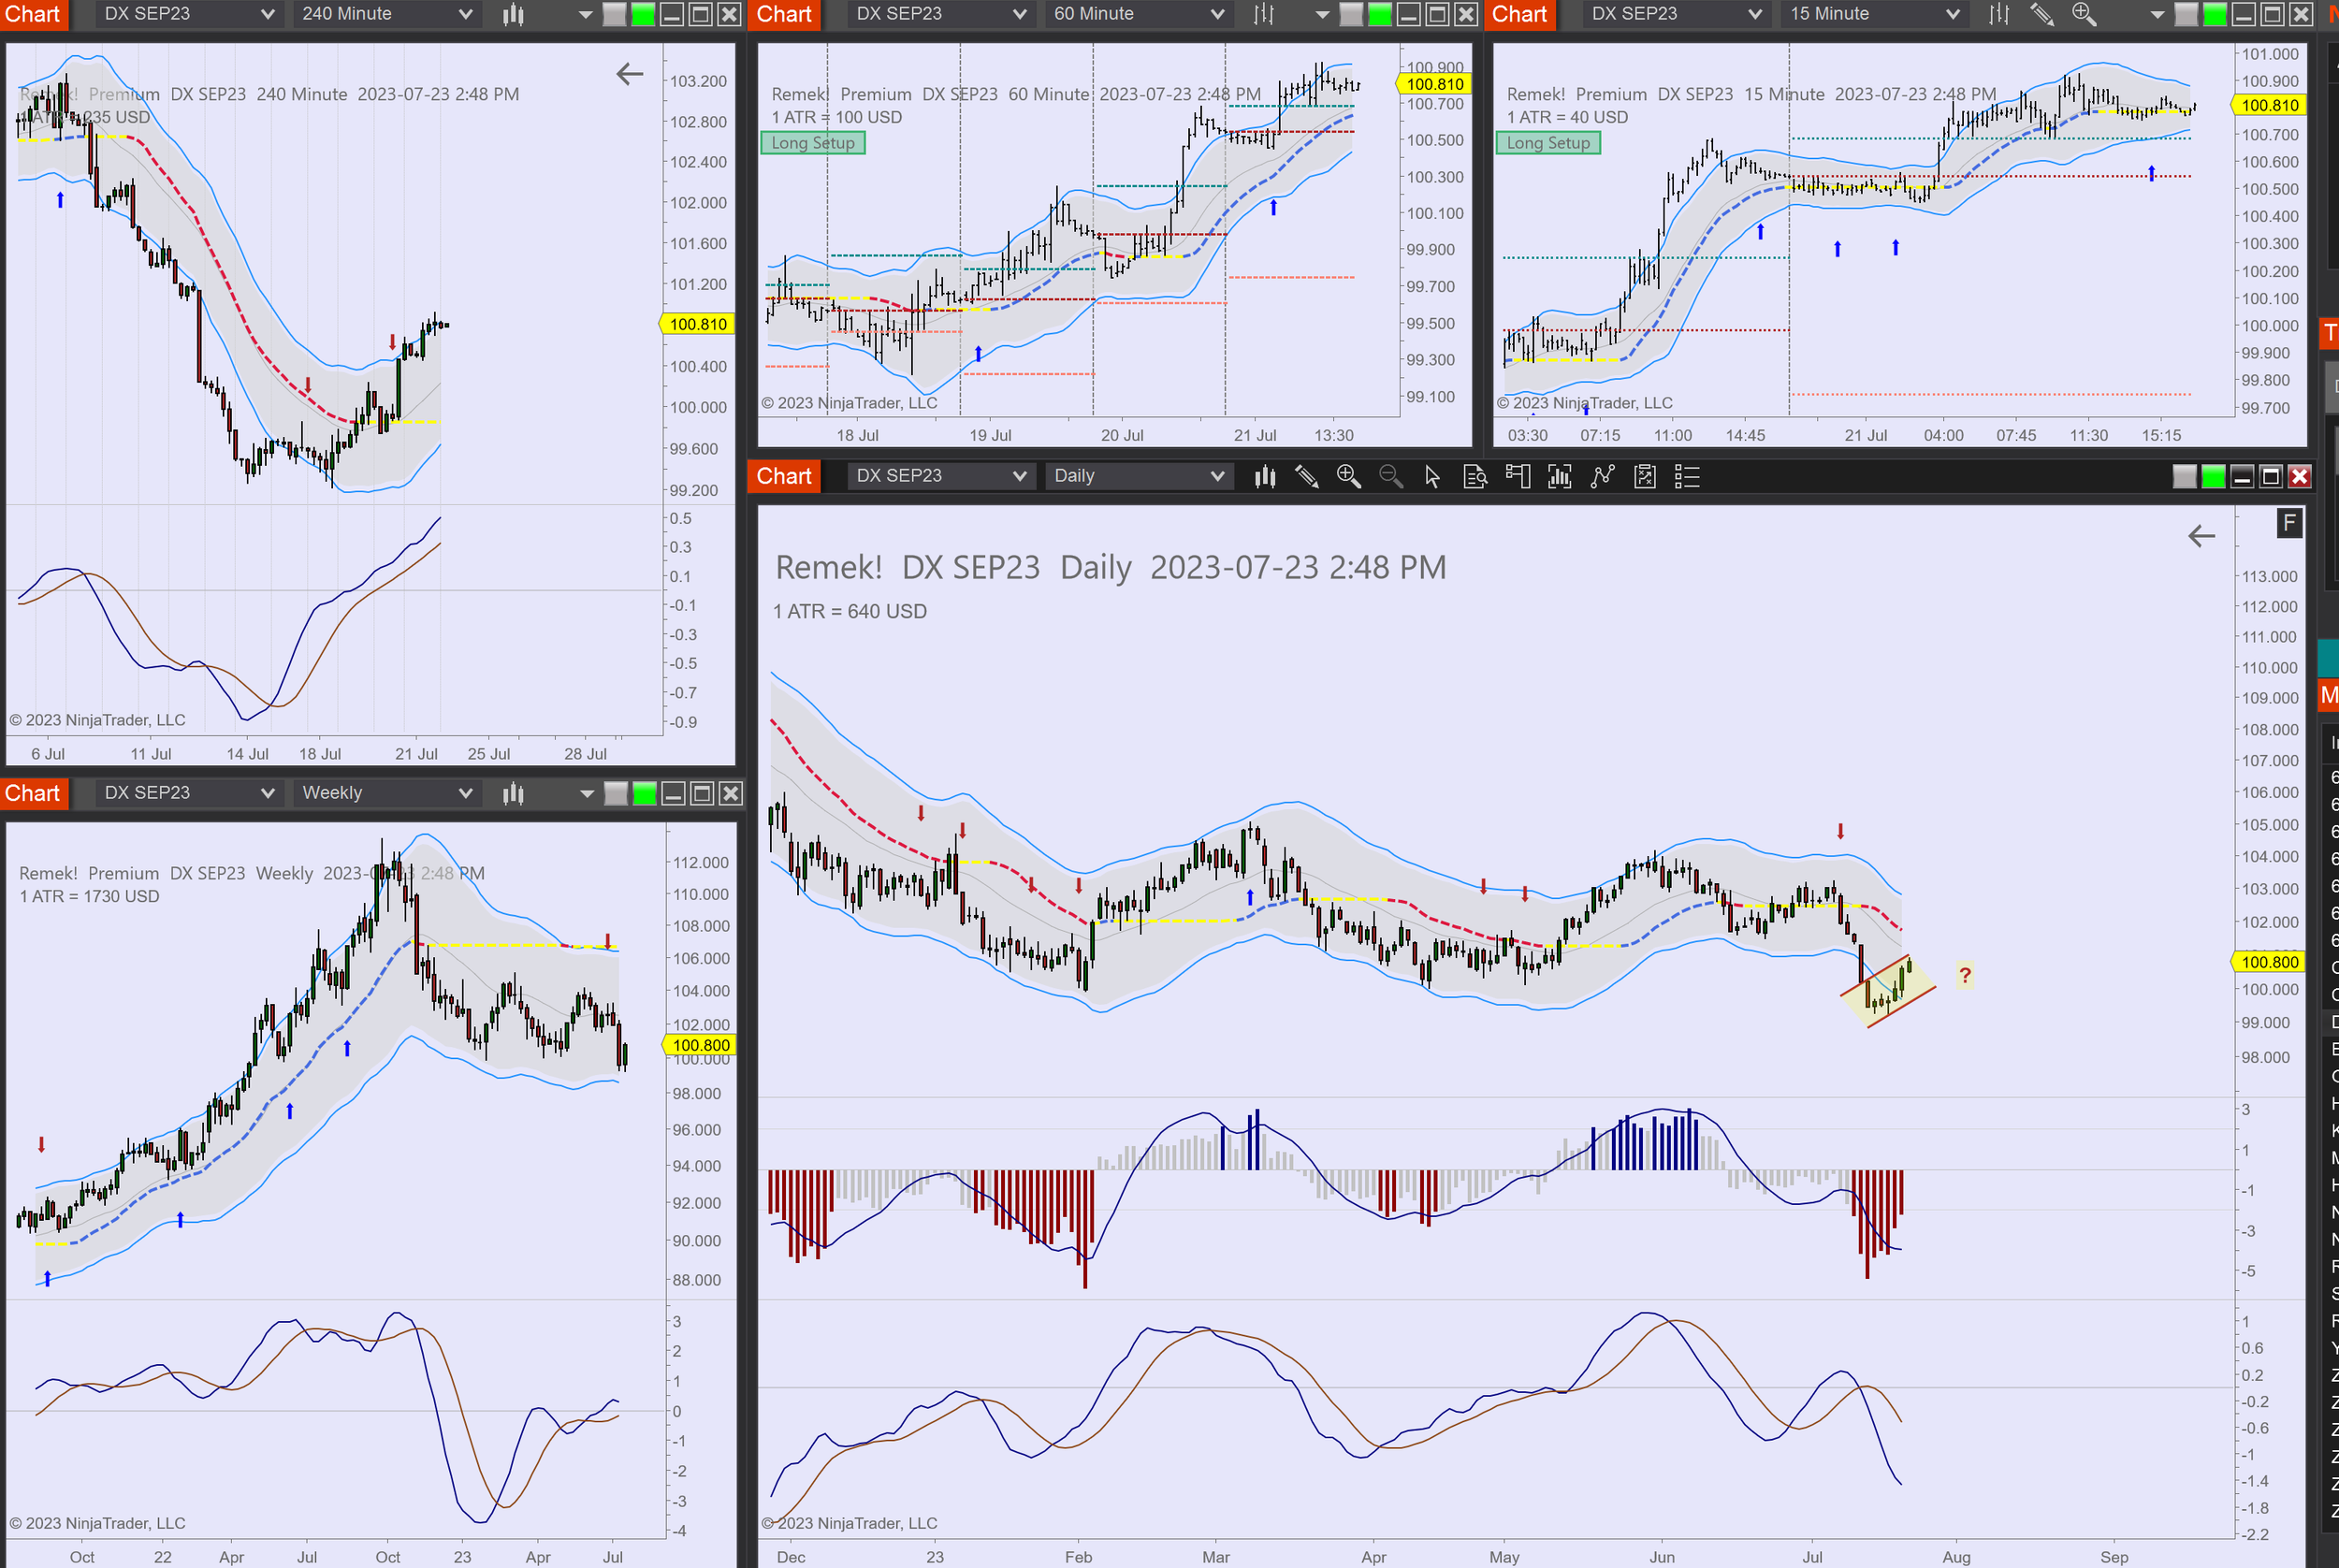Viewport: 2339px width, 1568px height.
Task: Select Drawing Tools pencil in Daily chart
Action: click(x=1306, y=477)
